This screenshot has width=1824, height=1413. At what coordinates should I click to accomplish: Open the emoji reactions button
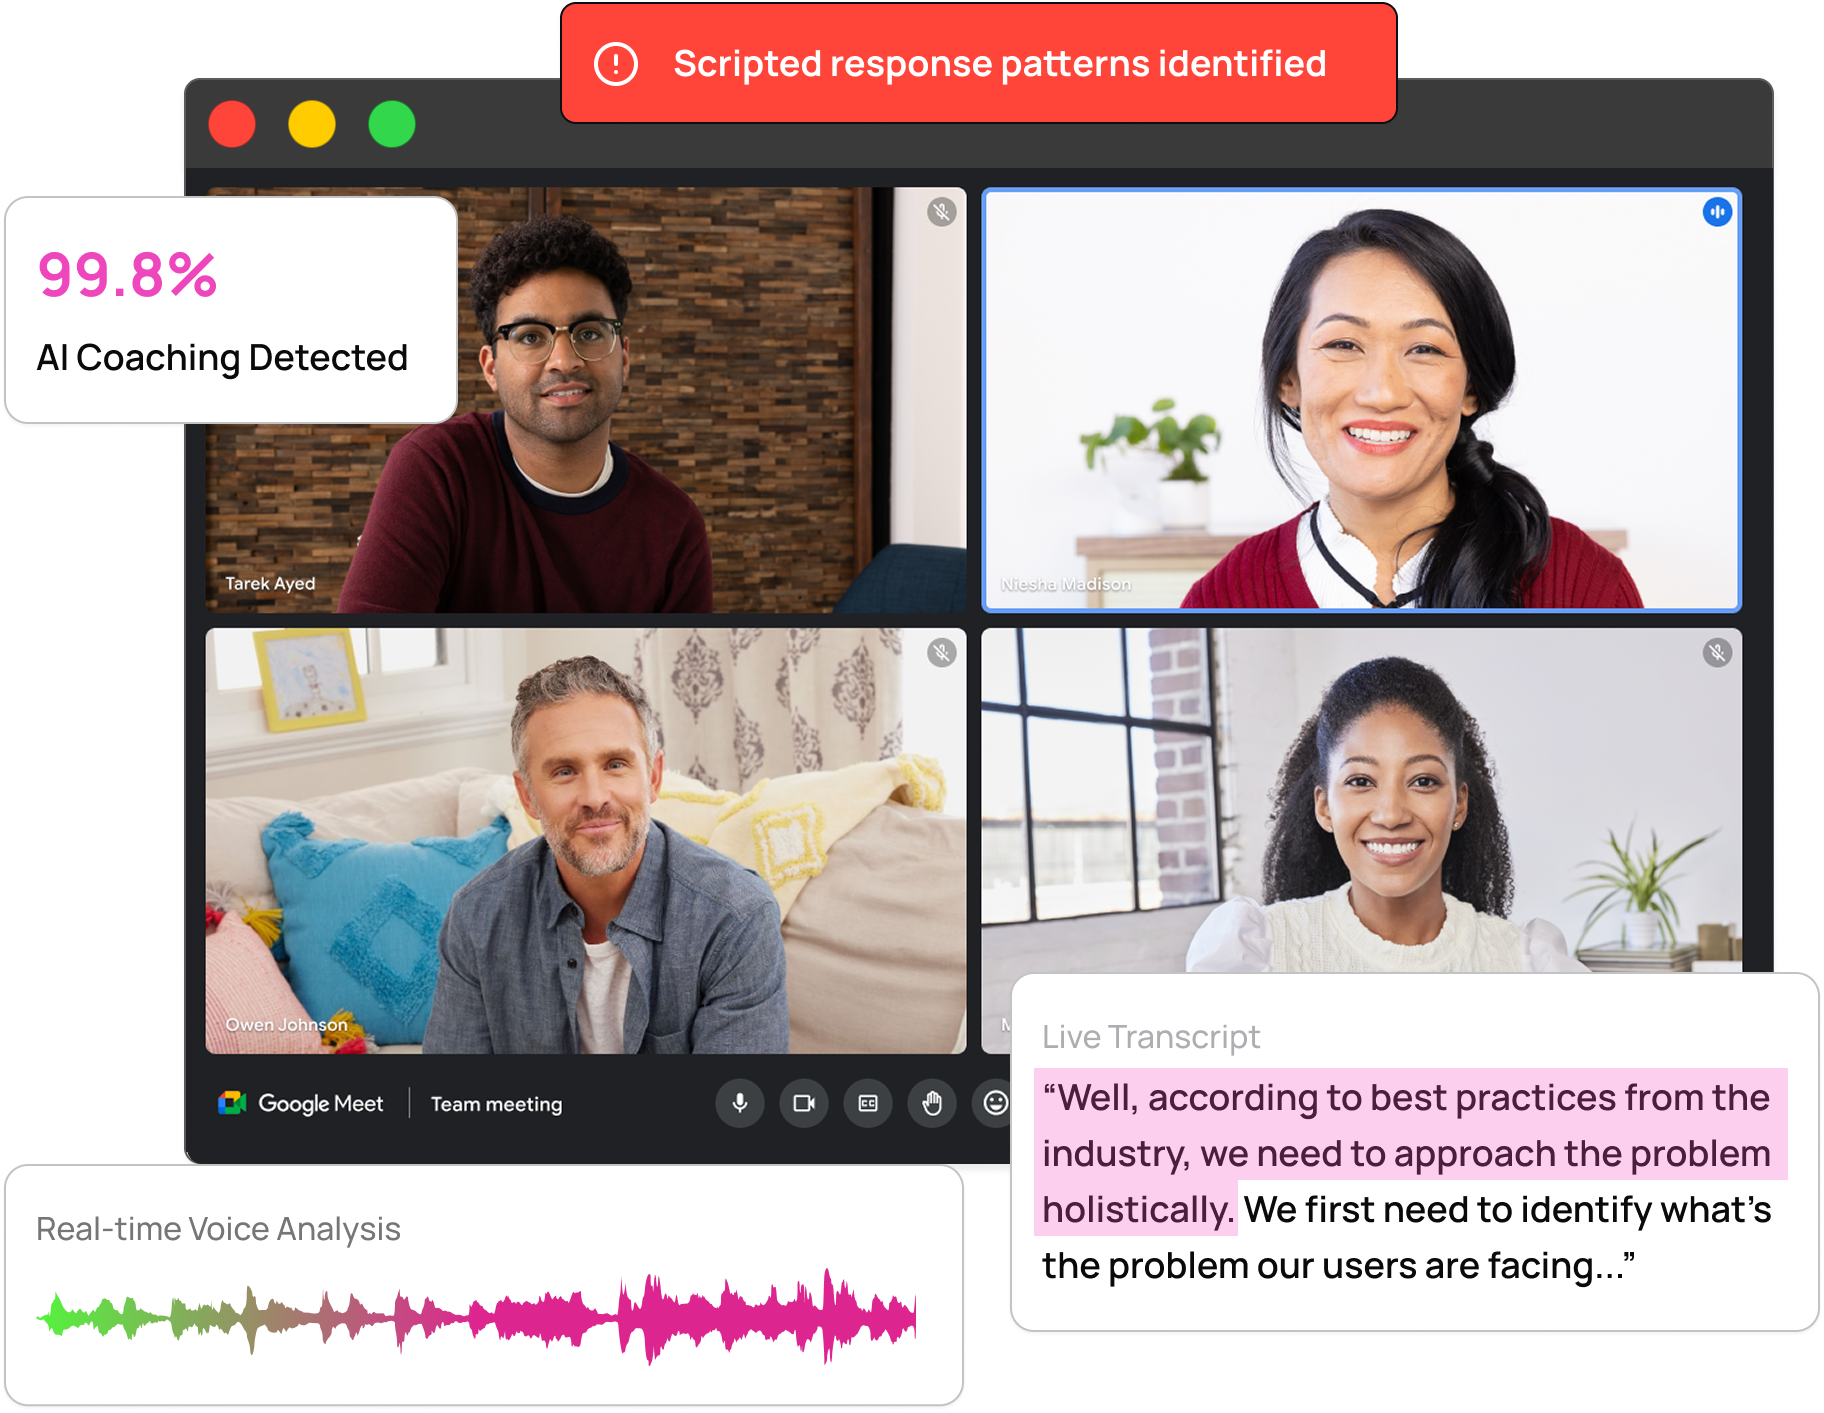pyautogui.click(x=994, y=1103)
